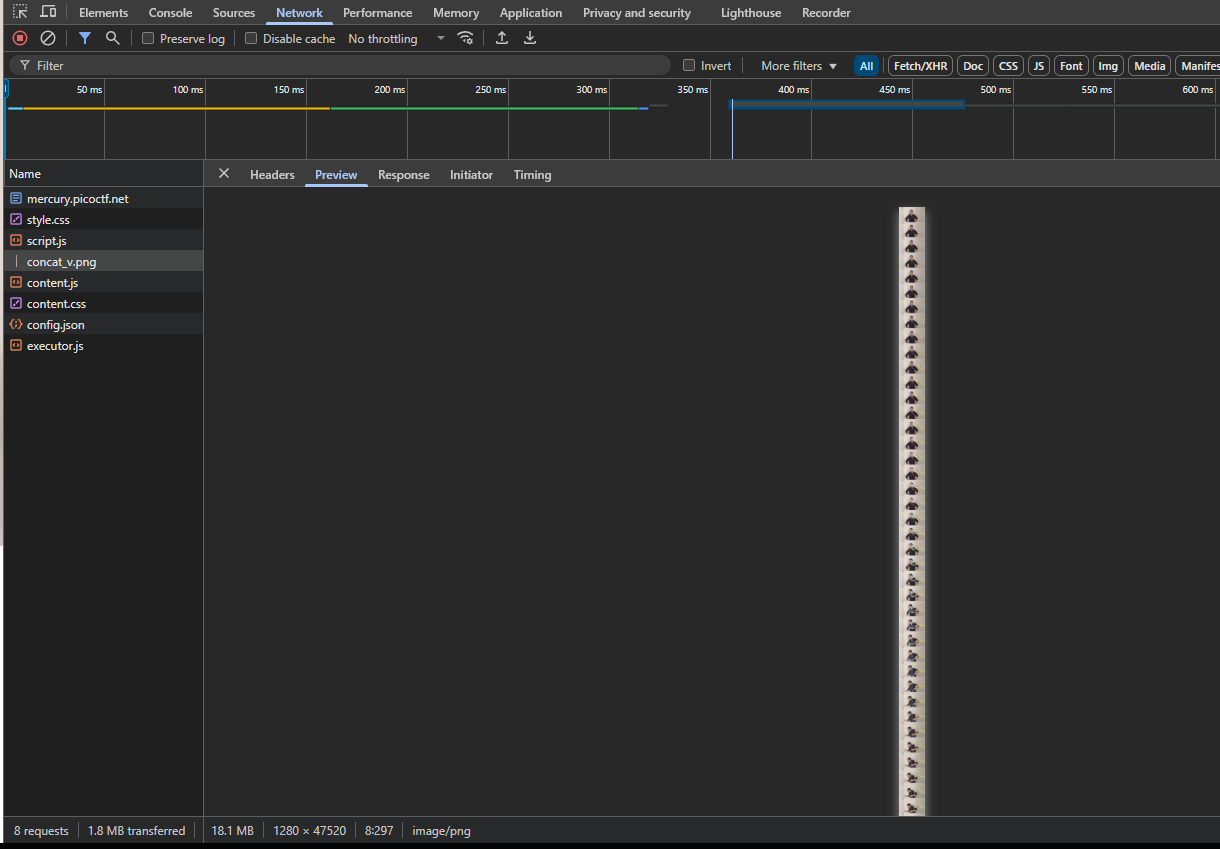Image resolution: width=1220 pixels, height=849 pixels.
Task: Filter requests by Fetch/XHR
Action: point(920,66)
